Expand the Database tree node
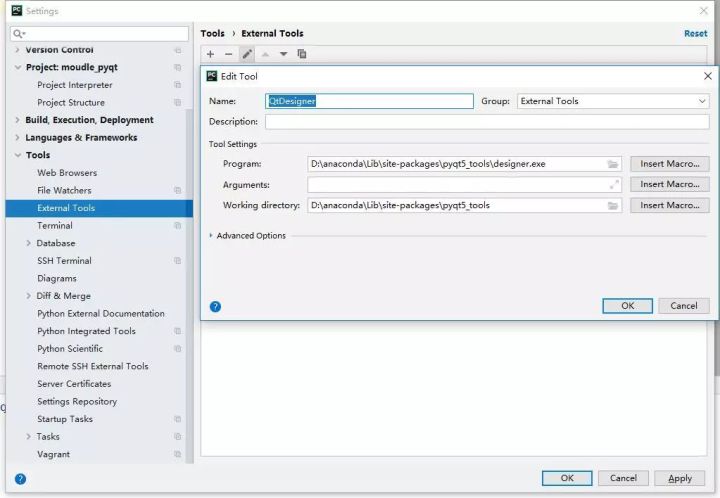This screenshot has width=720, height=498. pos(28,243)
